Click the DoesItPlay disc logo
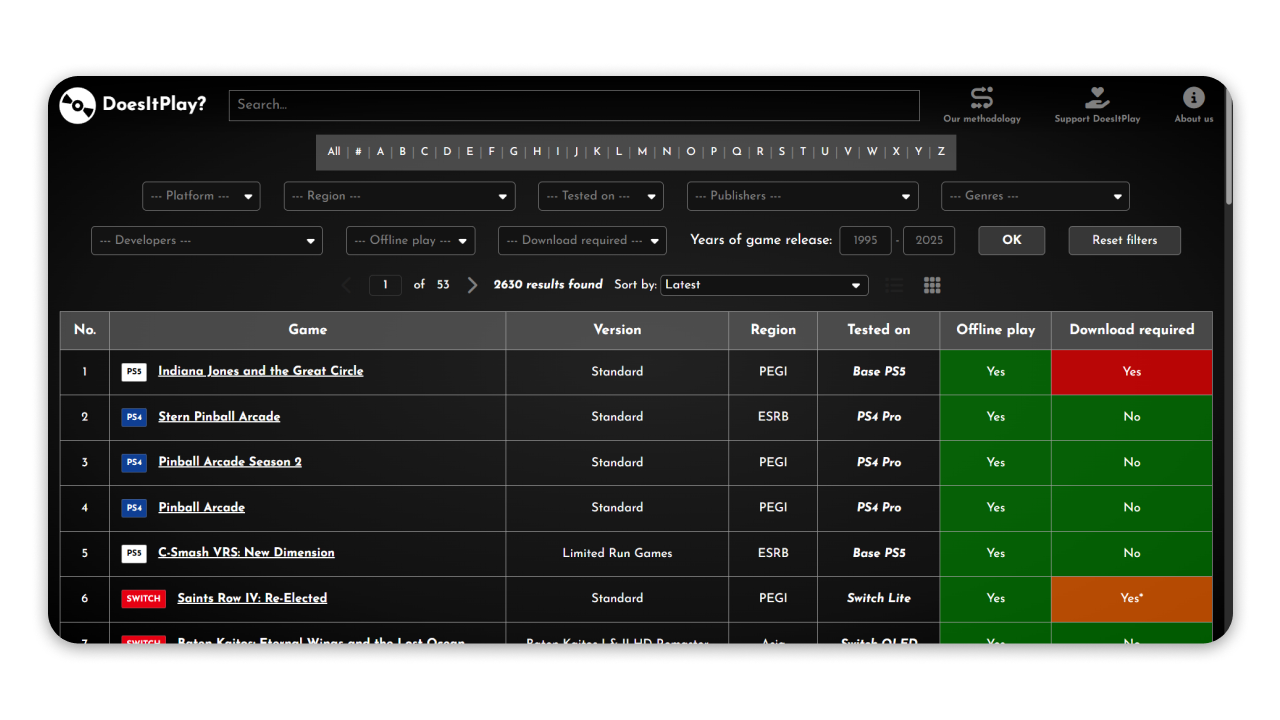This screenshot has width=1280, height=720. tap(77, 105)
